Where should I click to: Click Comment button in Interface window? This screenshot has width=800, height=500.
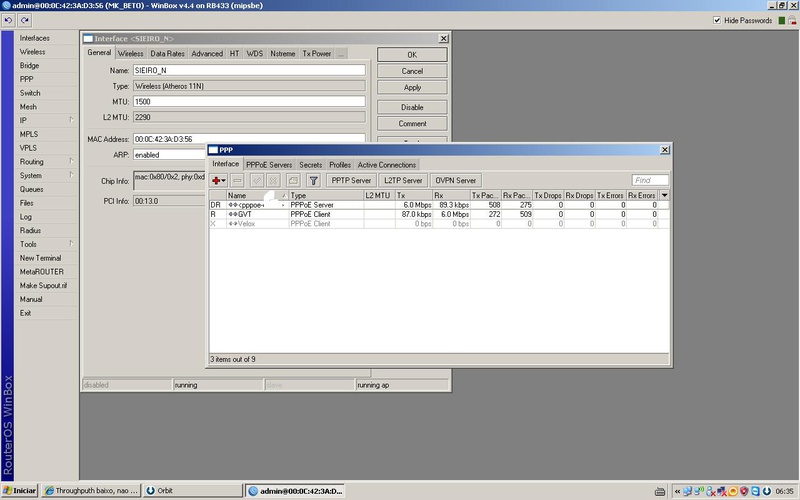(x=412, y=124)
